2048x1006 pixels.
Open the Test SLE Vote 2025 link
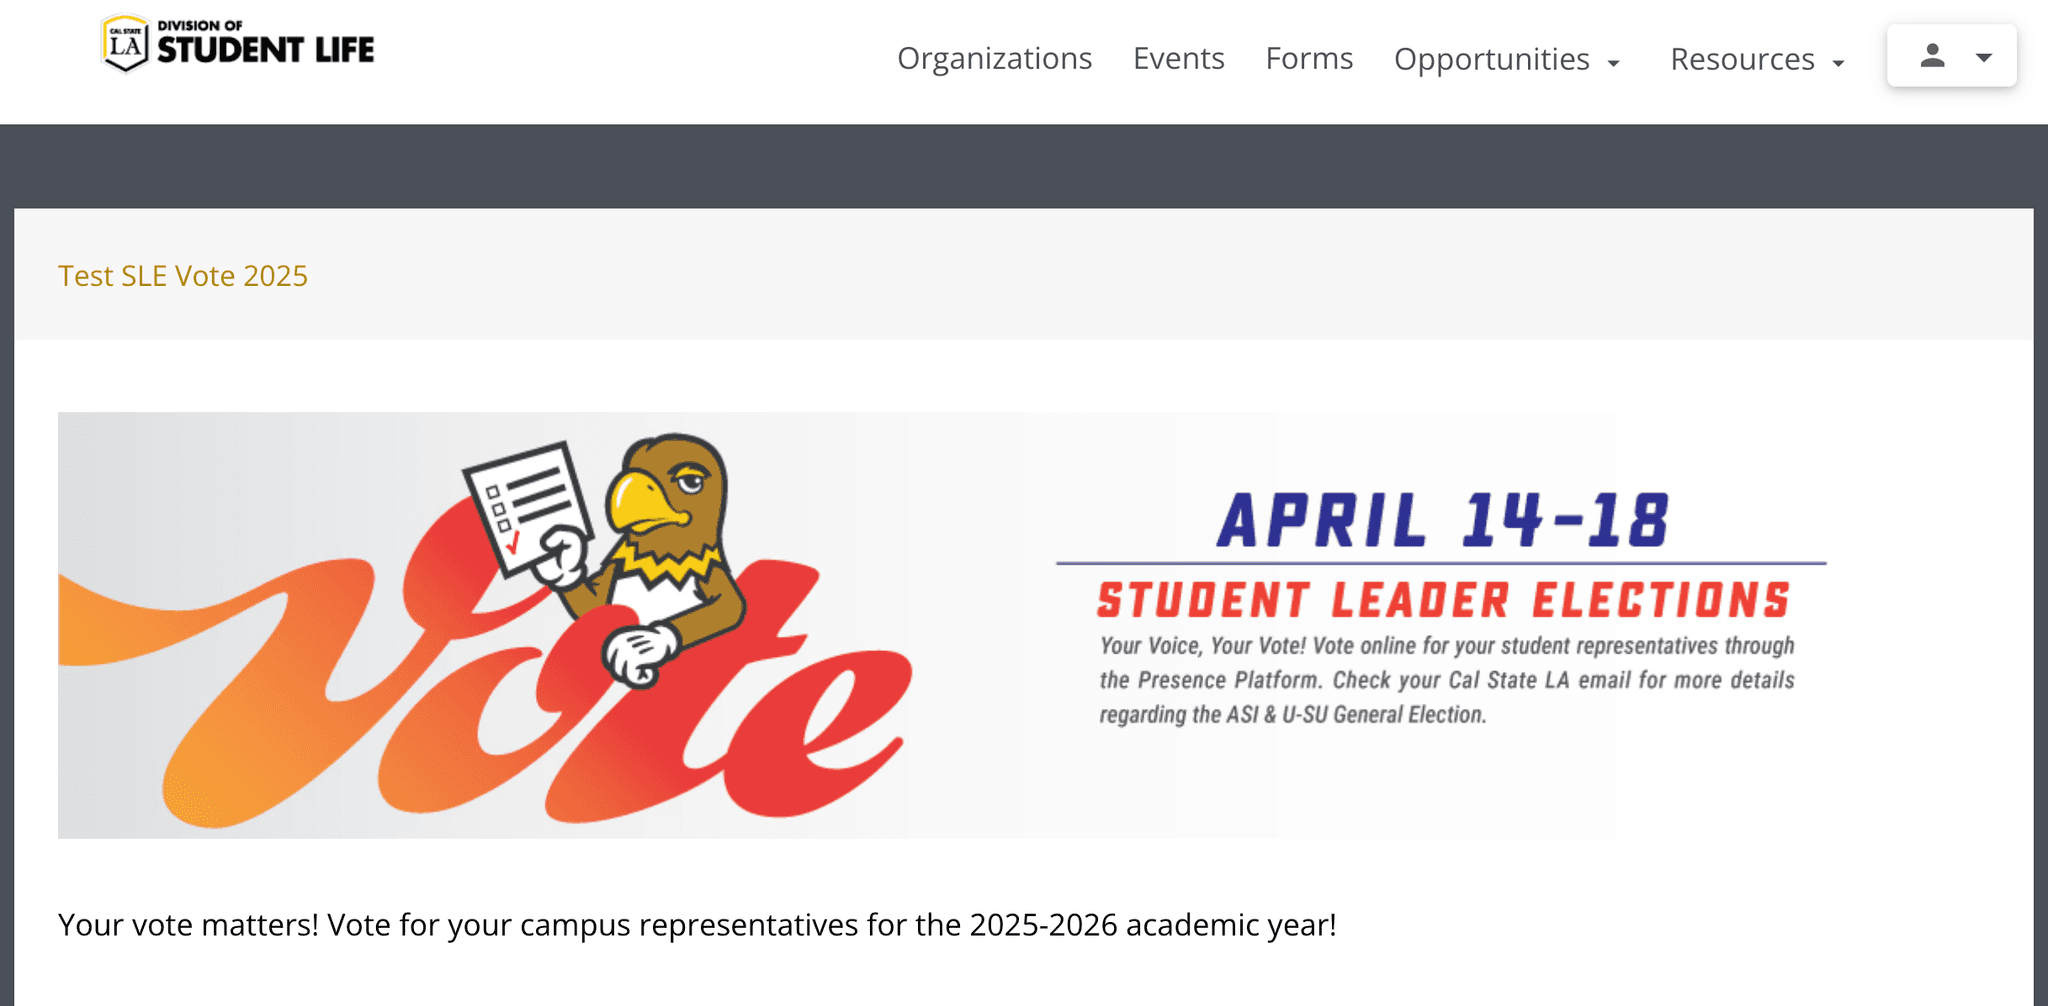click(x=183, y=276)
